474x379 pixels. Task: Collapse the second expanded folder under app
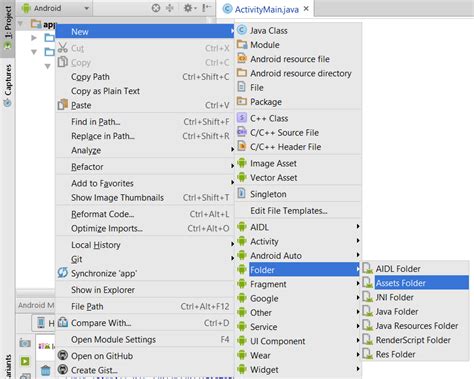point(34,52)
